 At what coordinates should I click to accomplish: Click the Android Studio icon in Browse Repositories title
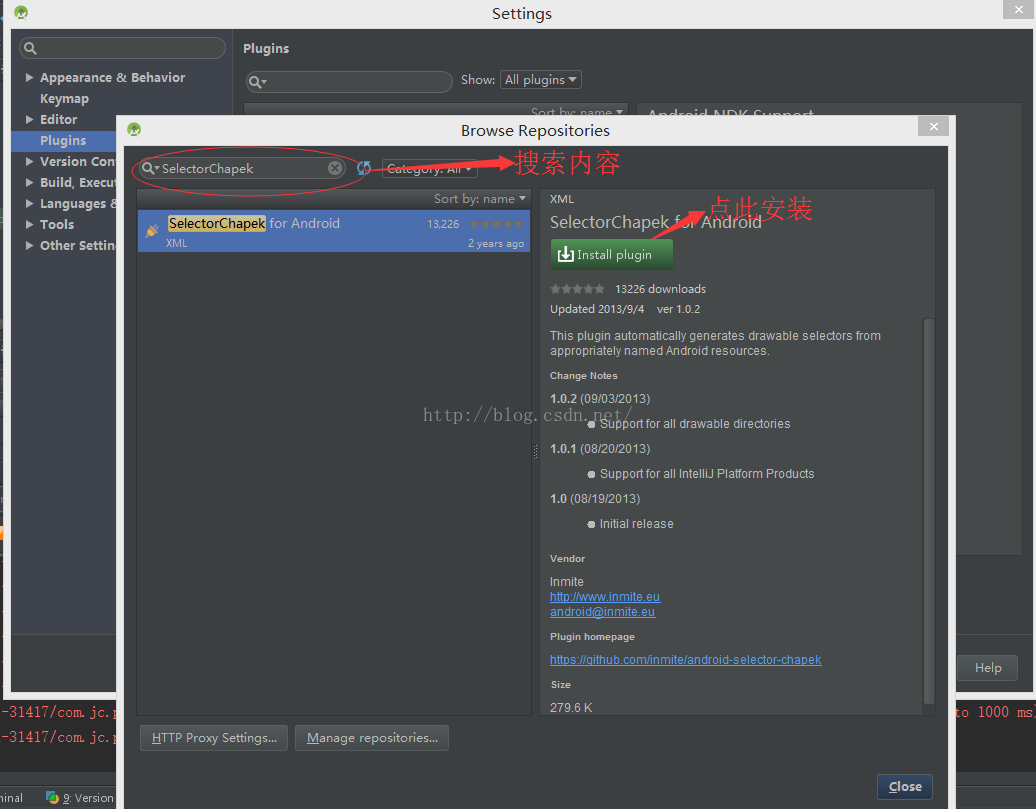tap(134, 130)
